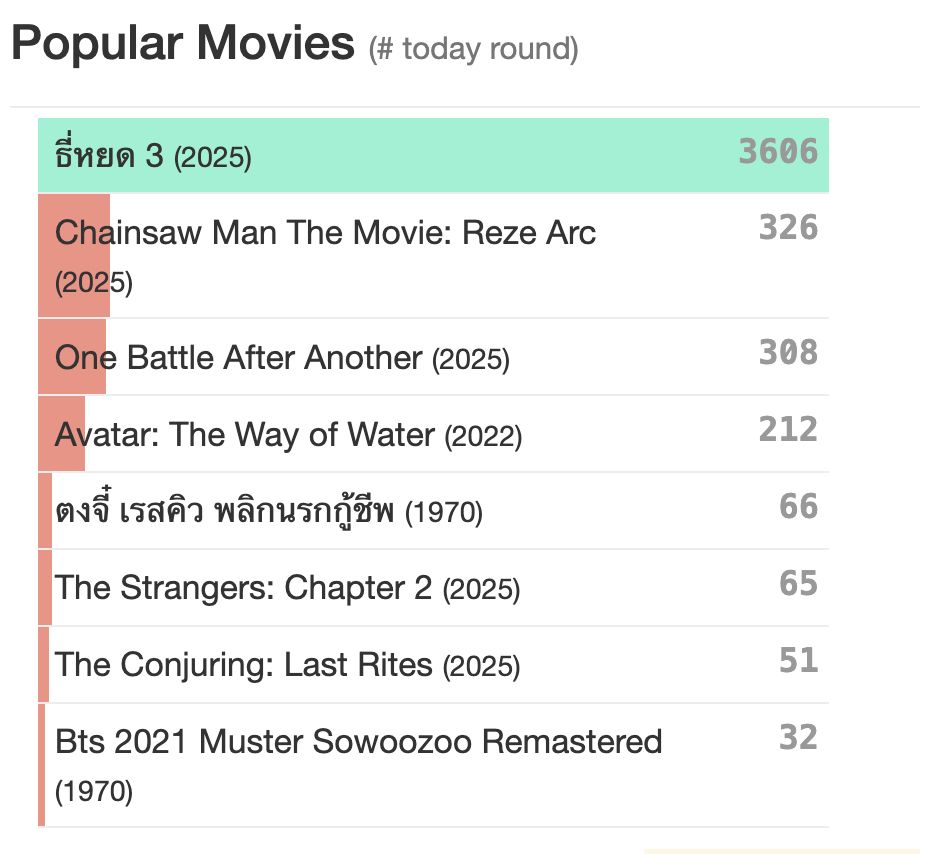Open One Battle After Another listing
This screenshot has height=854, width=946.
coord(433,357)
